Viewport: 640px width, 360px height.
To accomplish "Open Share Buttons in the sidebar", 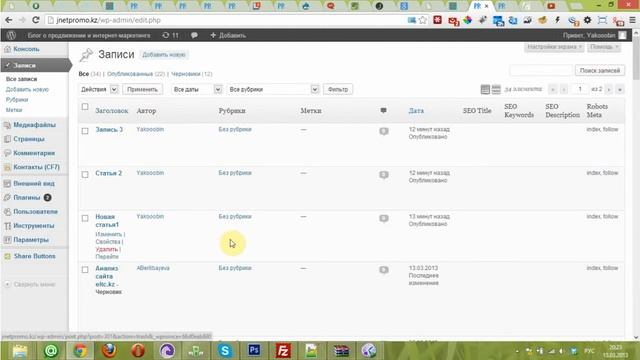I will (x=35, y=256).
